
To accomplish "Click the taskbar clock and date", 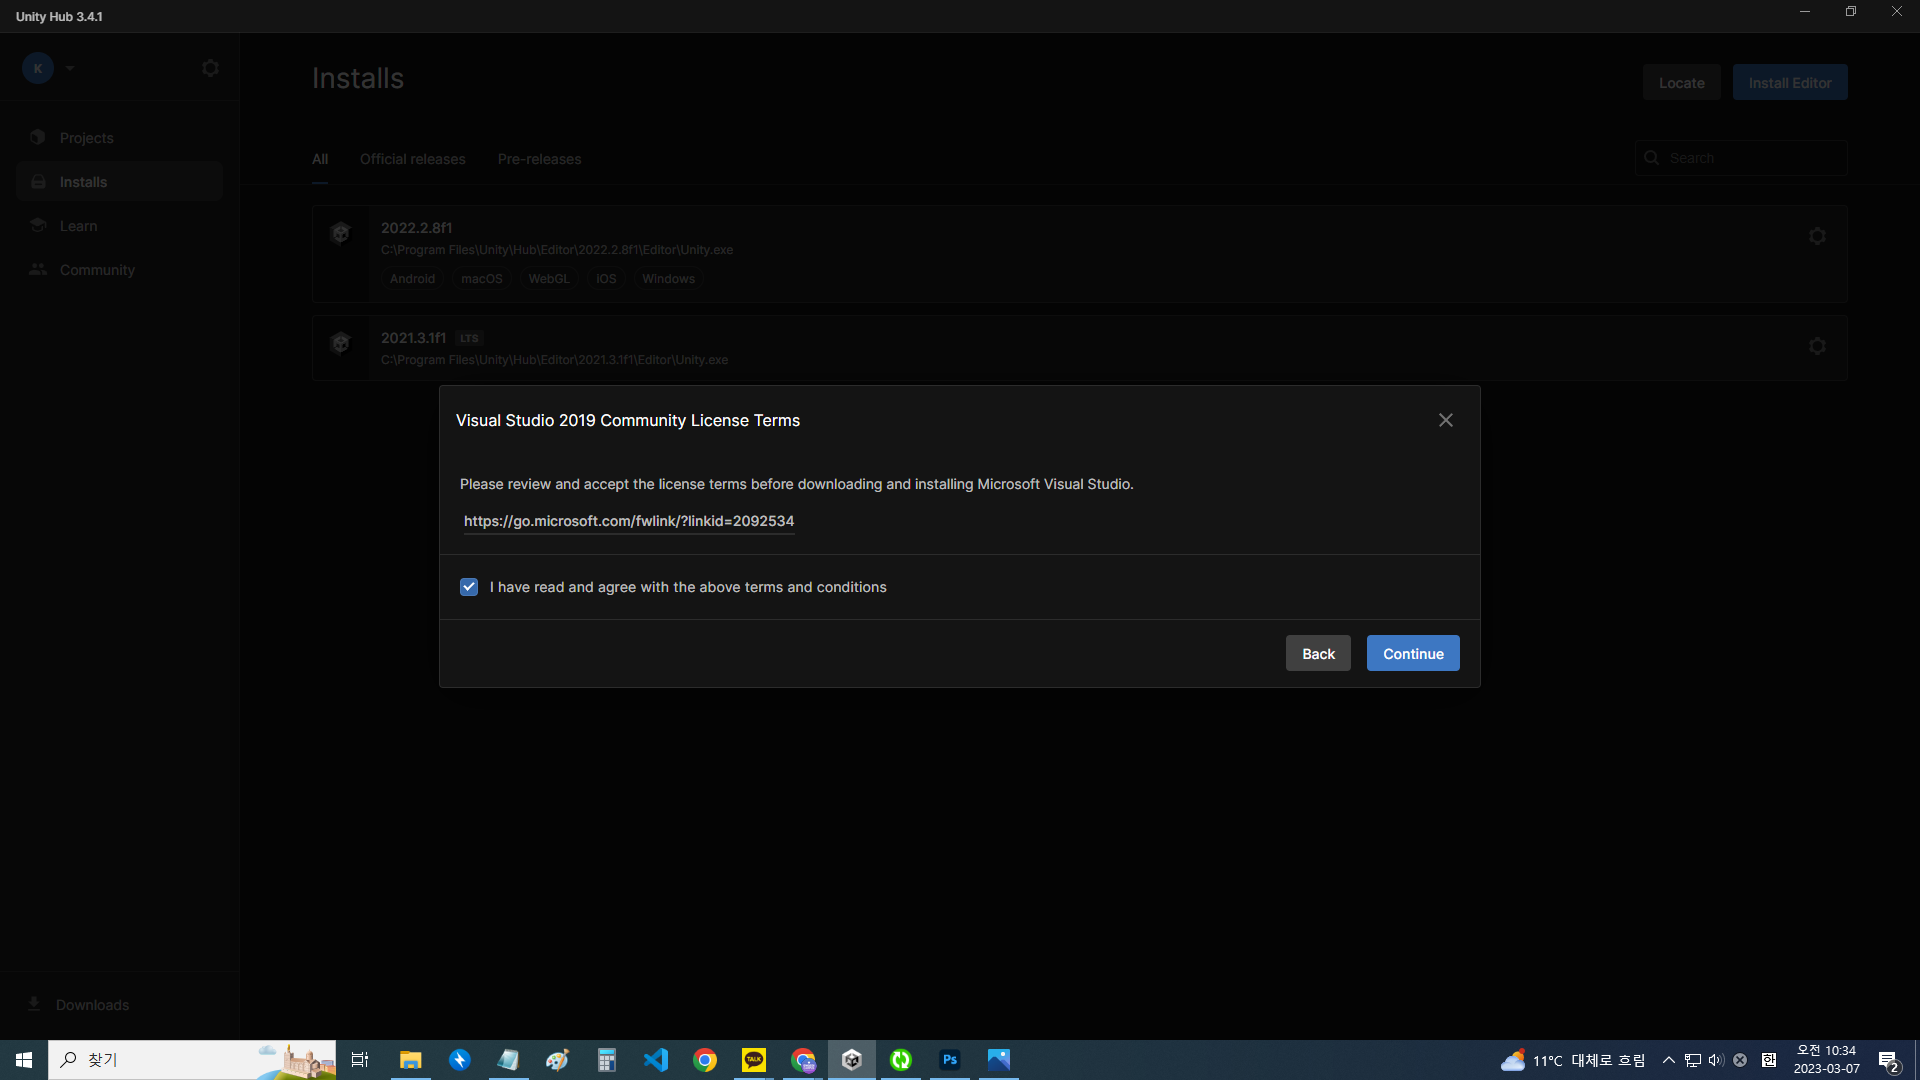I will pyautogui.click(x=1826, y=1060).
